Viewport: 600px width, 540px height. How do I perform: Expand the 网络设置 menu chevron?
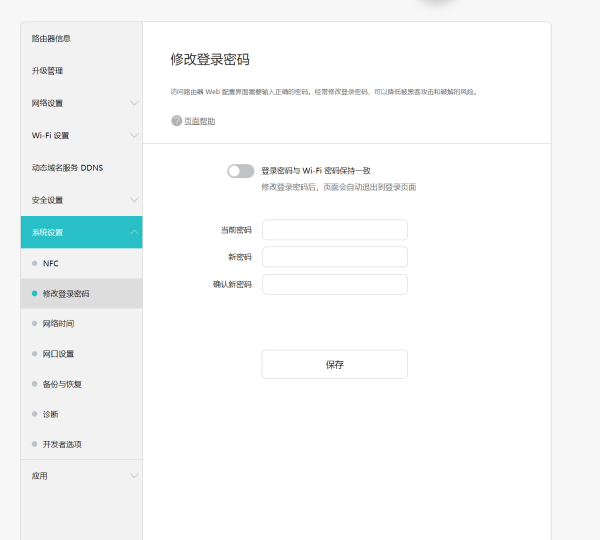click(134, 103)
